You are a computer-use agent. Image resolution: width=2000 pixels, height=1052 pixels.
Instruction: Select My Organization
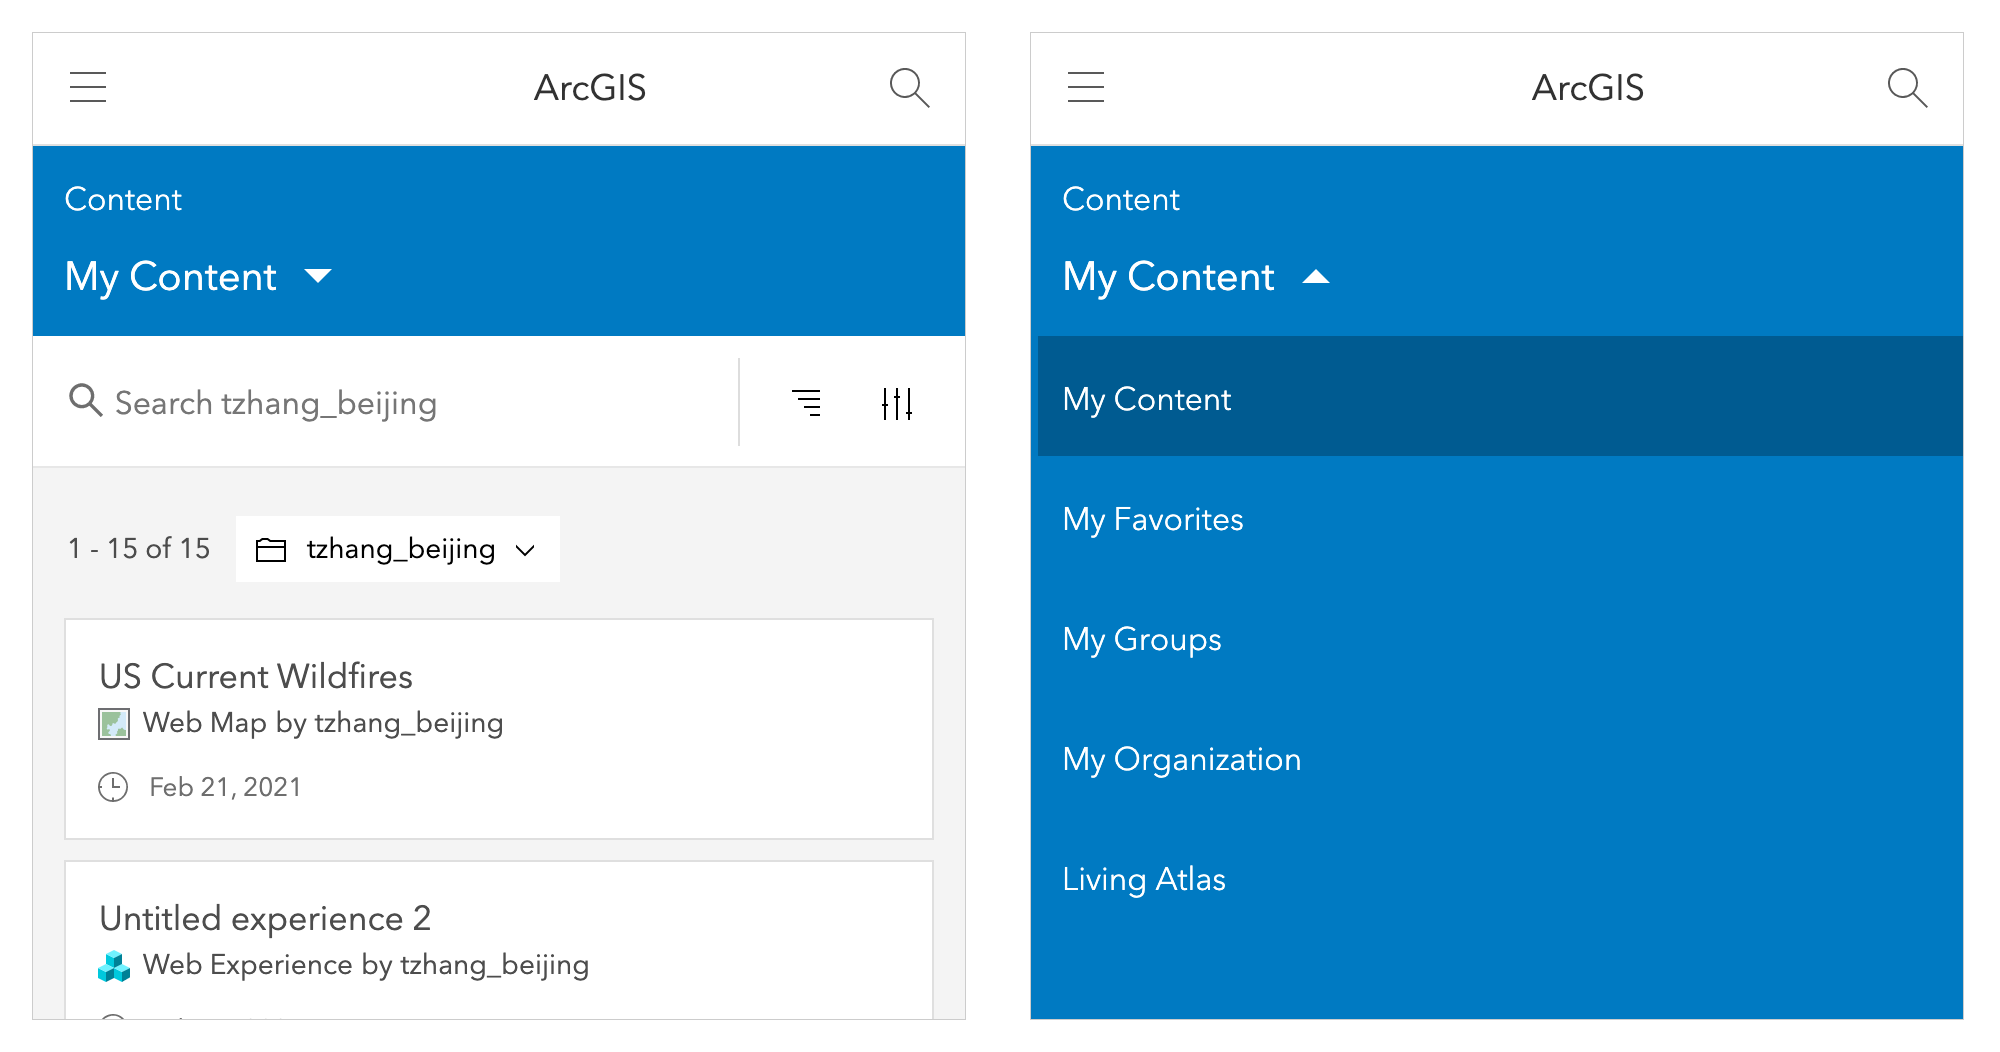coord(1181,759)
